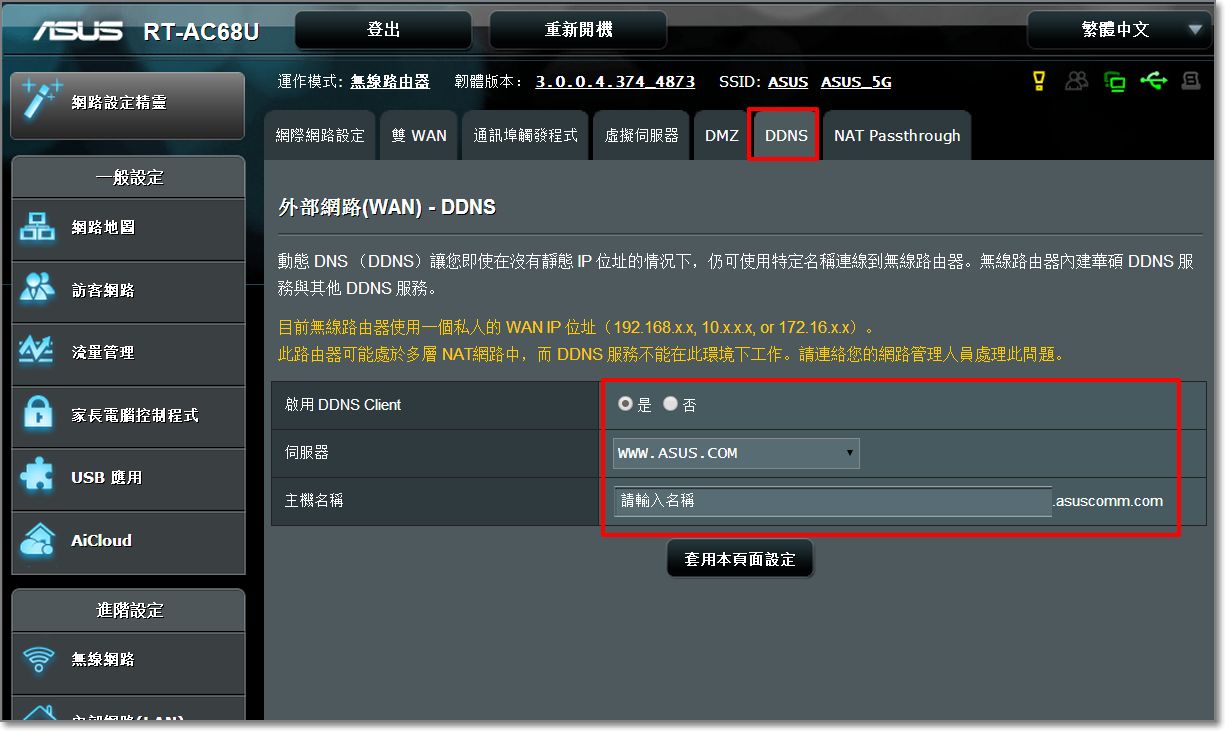Open the 網路設定精靈 wizard wand icon
This screenshot has height=731, width=1225.
[42, 99]
